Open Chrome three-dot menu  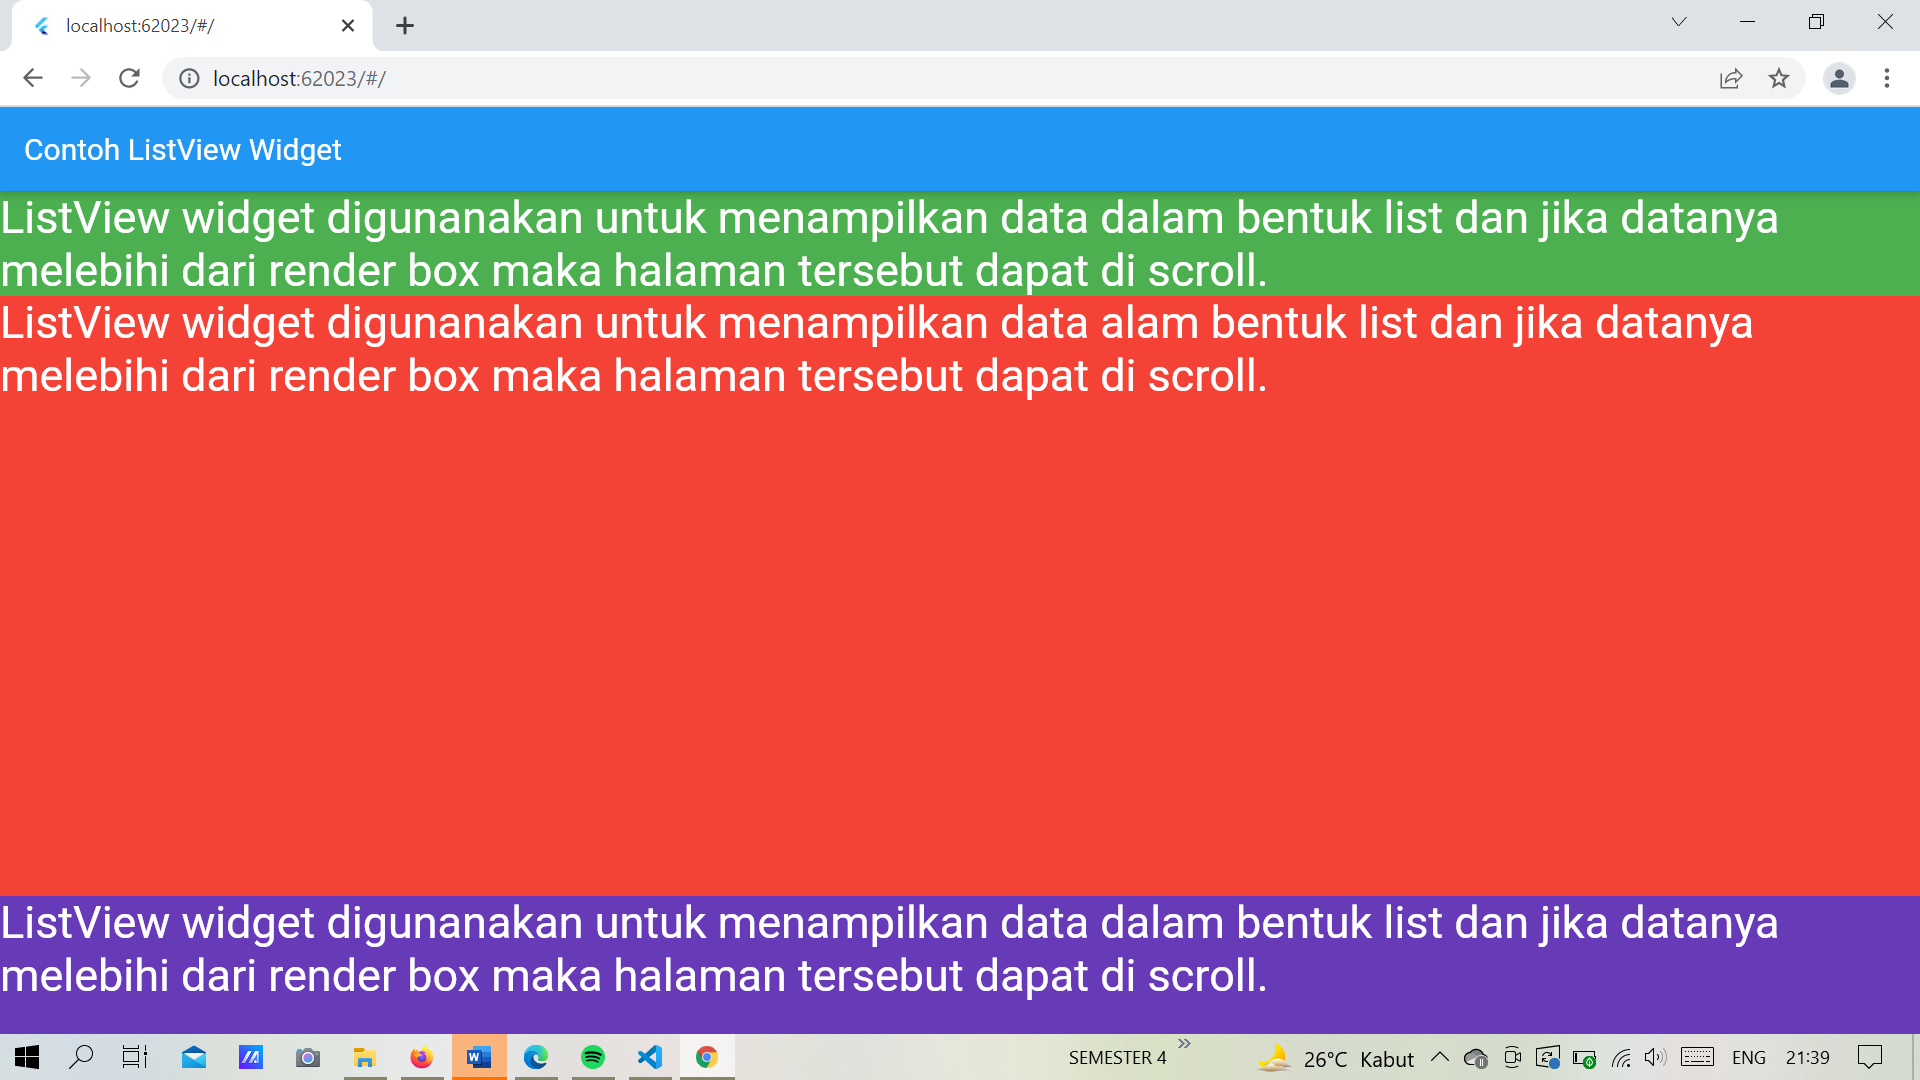[x=1887, y=78]
